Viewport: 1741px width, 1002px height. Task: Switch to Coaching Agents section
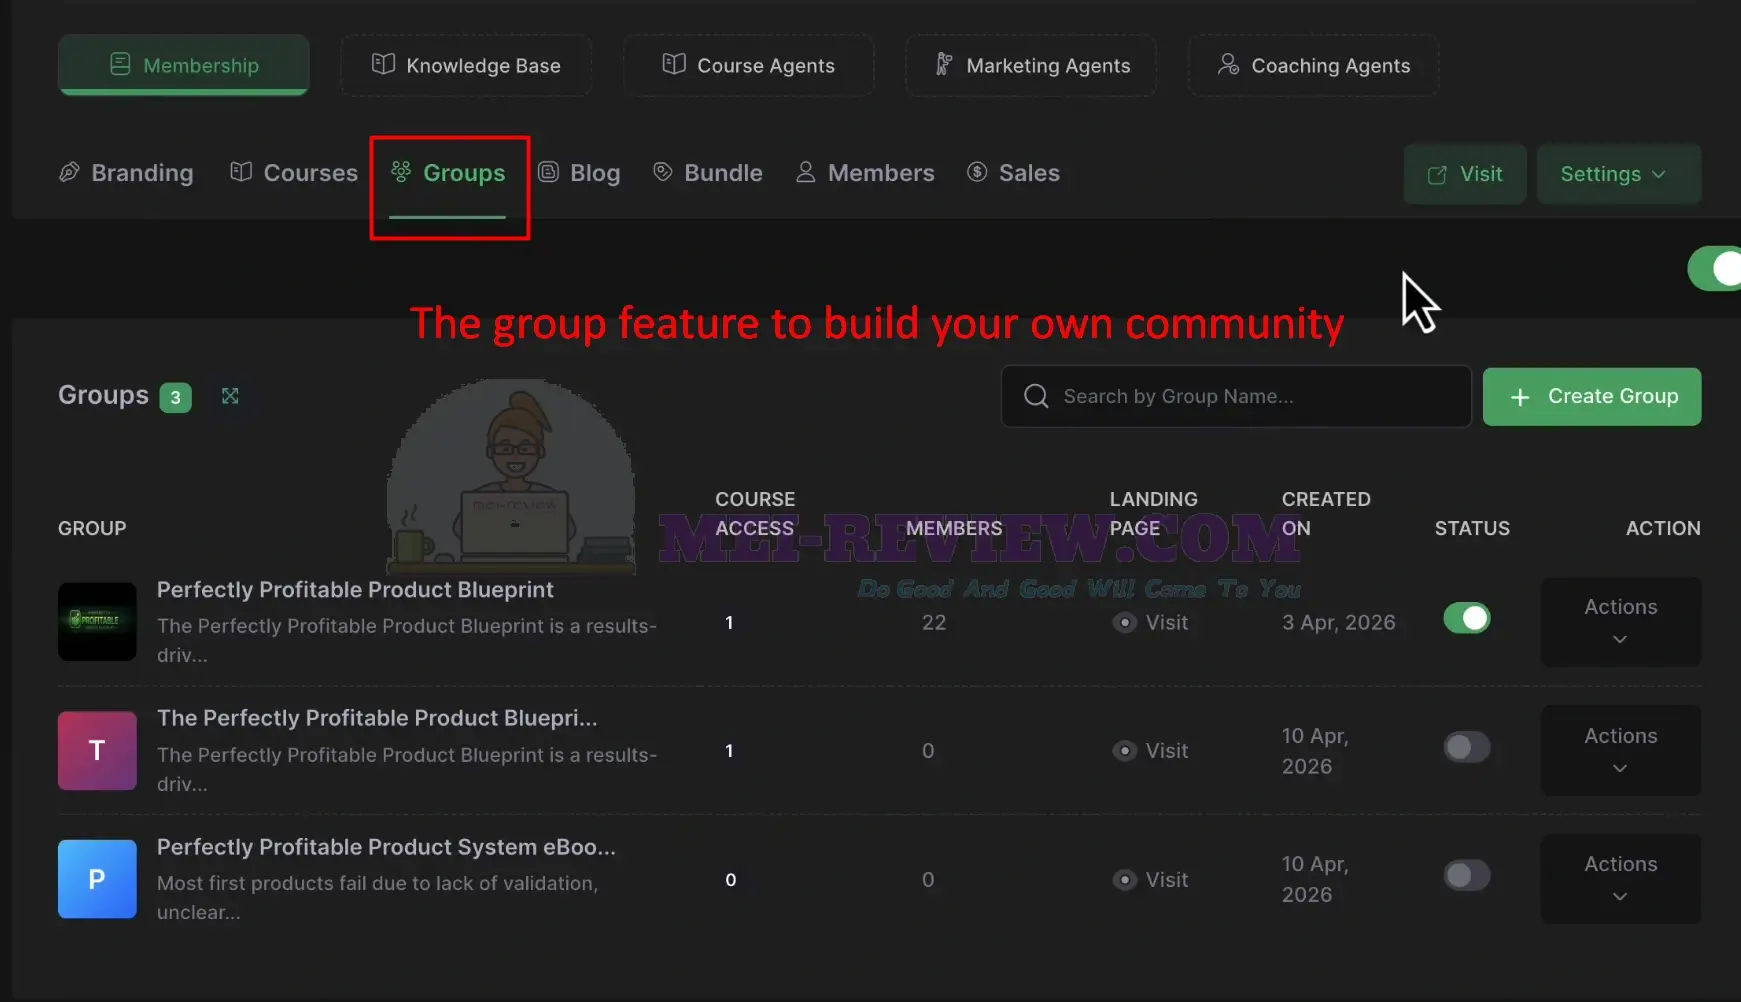(1313, 65)
